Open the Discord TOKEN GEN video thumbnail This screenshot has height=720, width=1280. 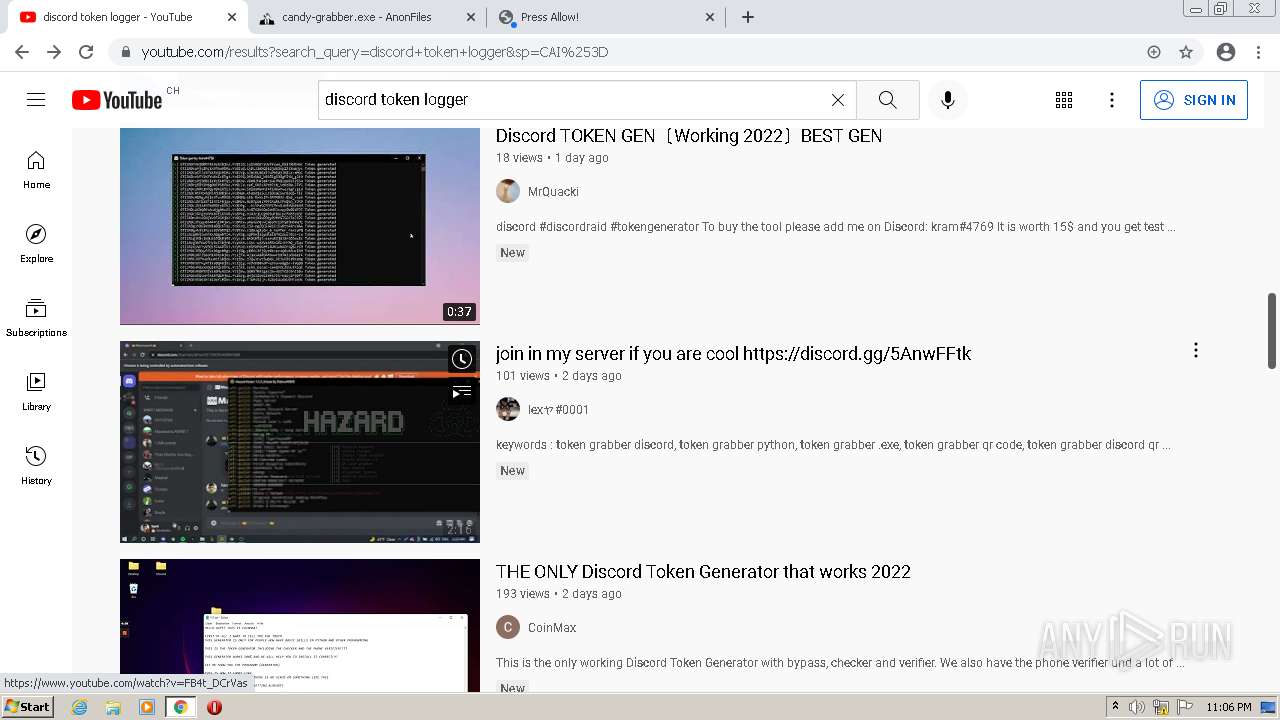coord(300,226)
